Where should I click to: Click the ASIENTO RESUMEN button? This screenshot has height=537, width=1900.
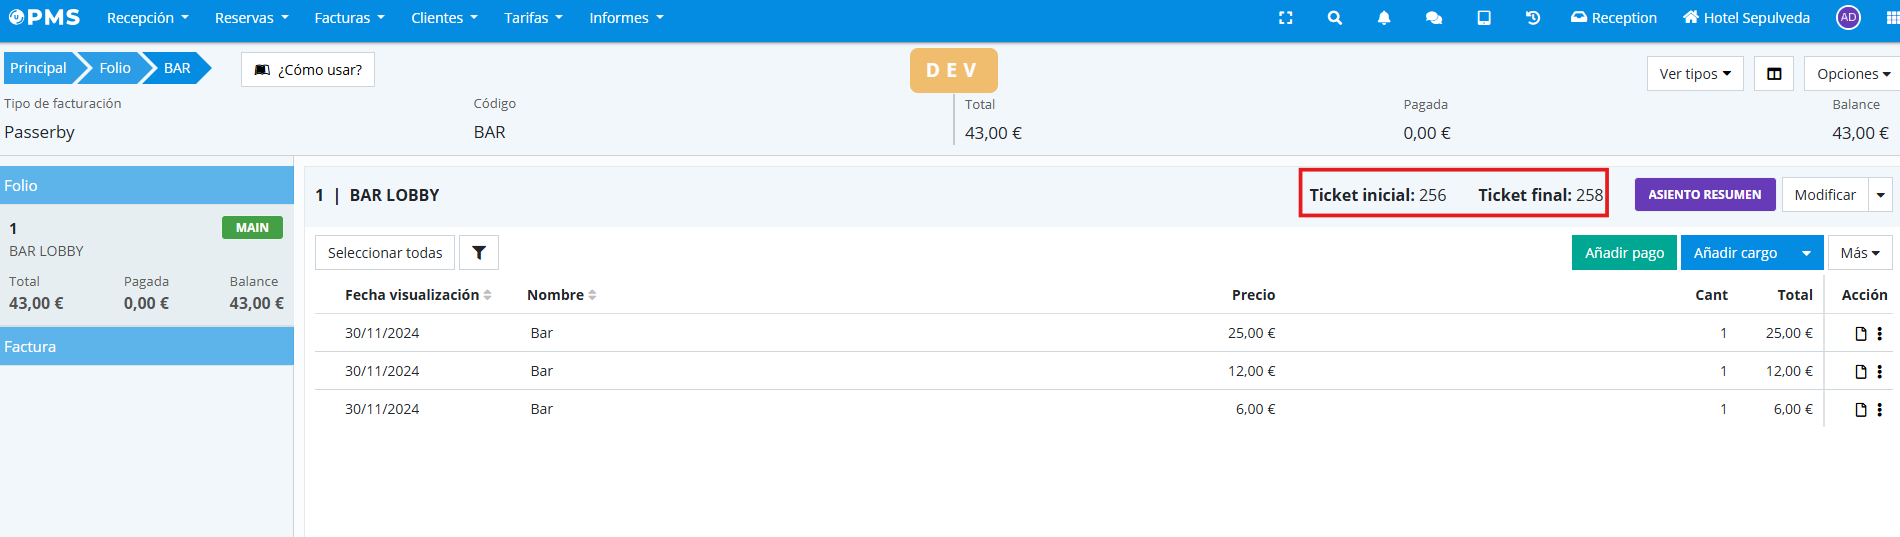(x=1704, y=195)
